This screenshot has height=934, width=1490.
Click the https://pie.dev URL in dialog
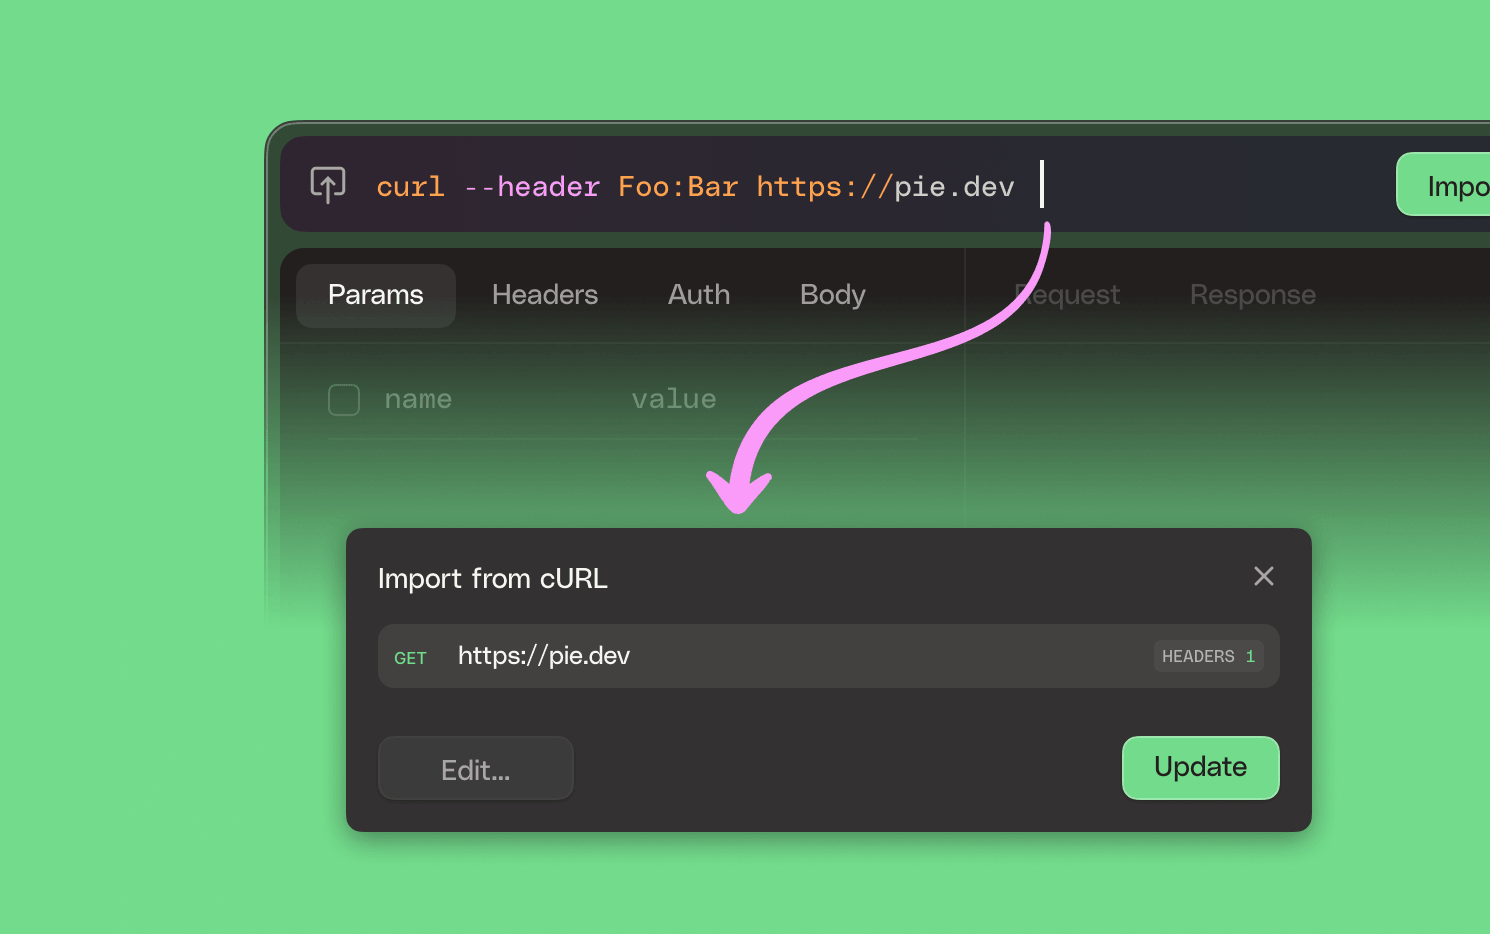point(544,656)
